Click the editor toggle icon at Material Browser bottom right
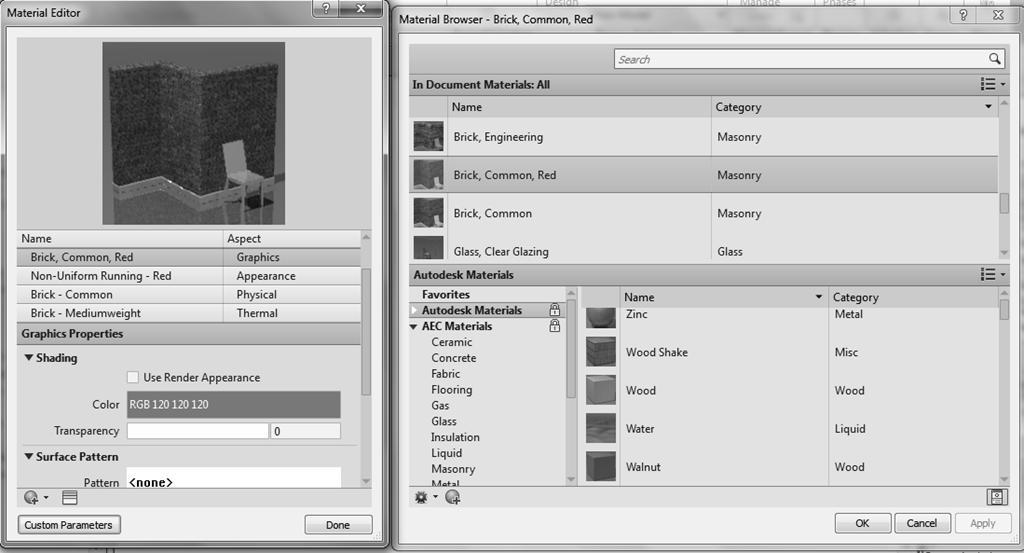Viewport: 1024px width, 553px height. coord(997,497)
